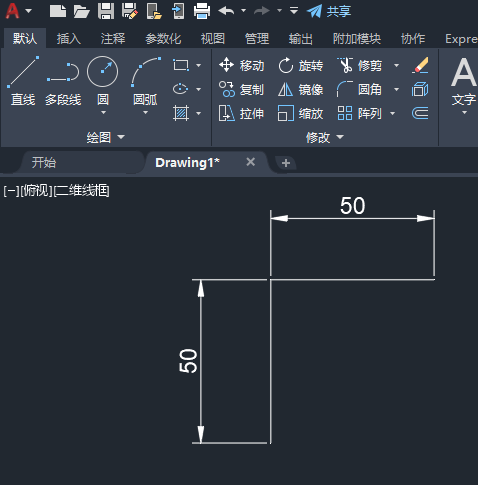Expand the 圆弧 arc options arrow
478x485 pixels.
(x=145, y=113)
